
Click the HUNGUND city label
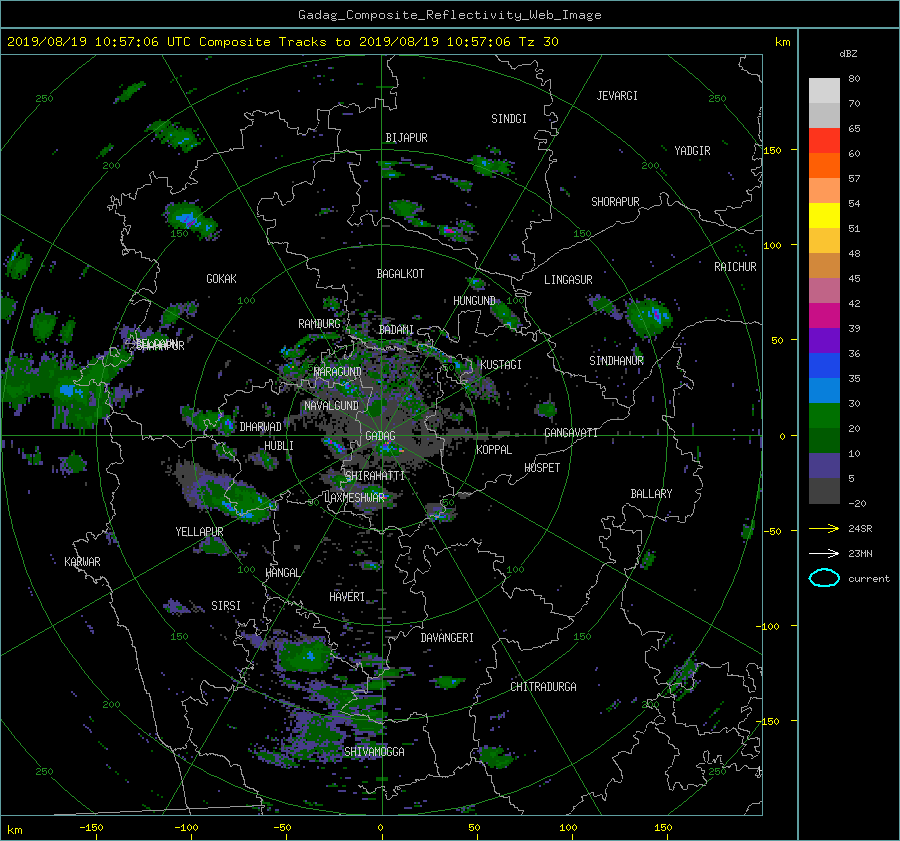pos(474,301)
